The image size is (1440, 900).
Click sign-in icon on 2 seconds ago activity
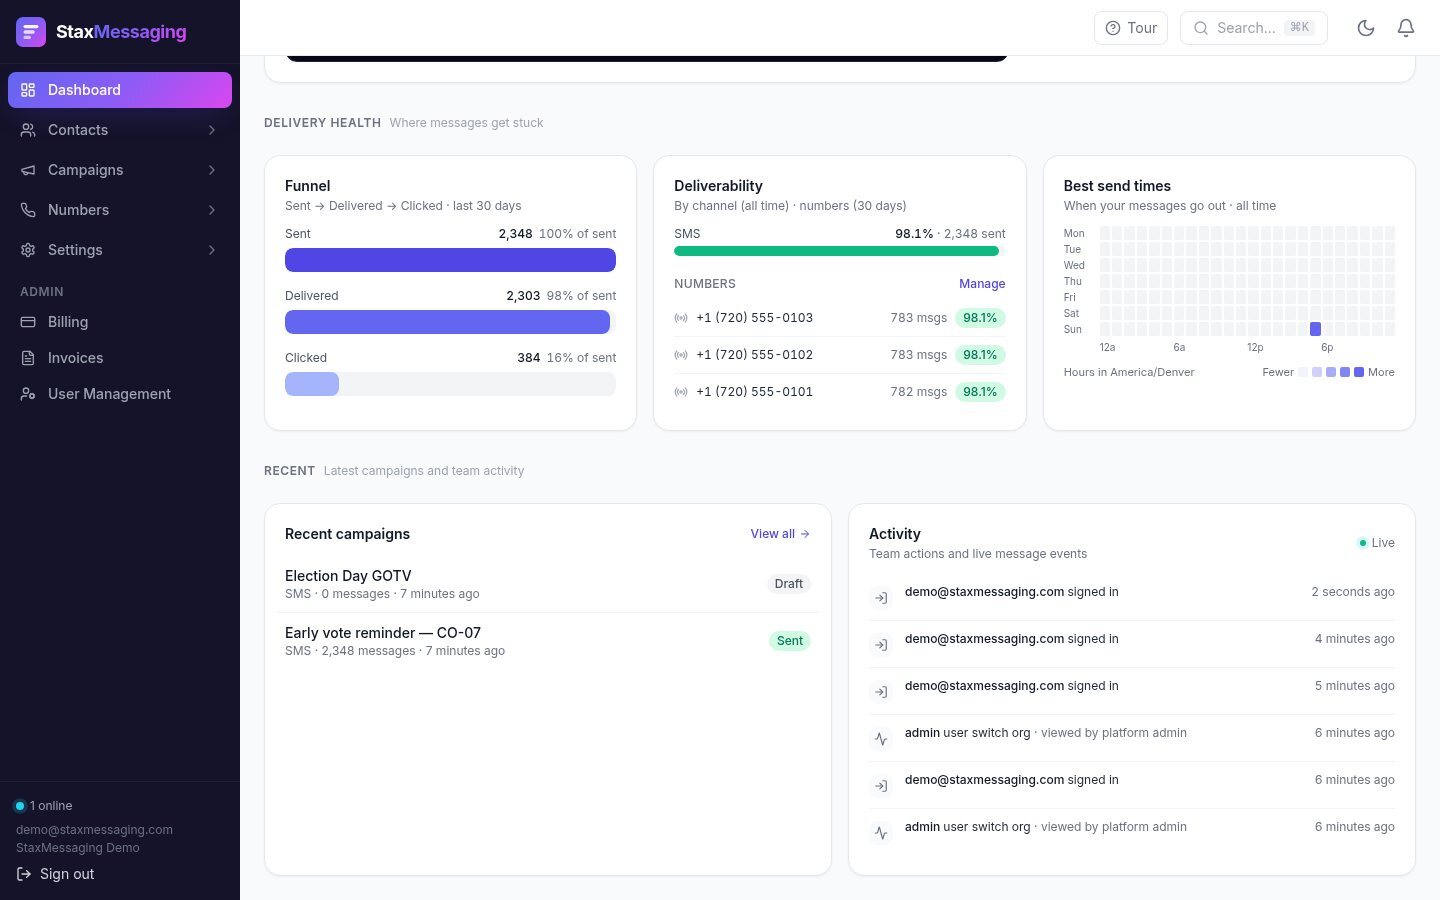881,598
